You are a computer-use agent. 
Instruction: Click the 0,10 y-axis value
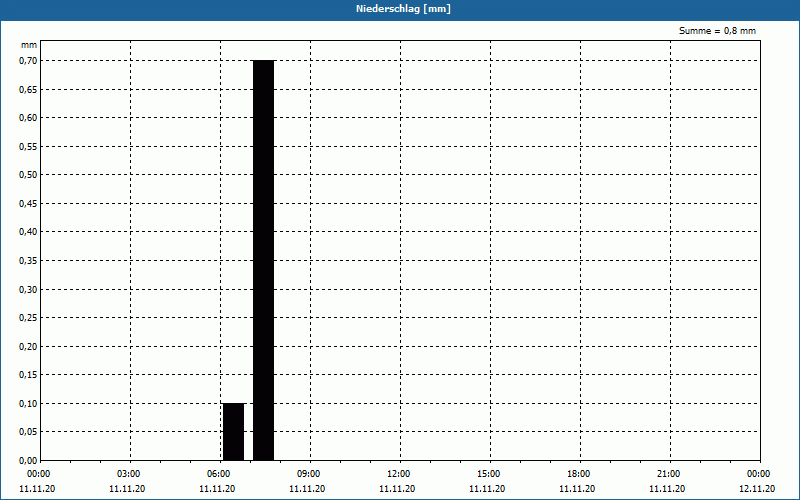(28, 404)
